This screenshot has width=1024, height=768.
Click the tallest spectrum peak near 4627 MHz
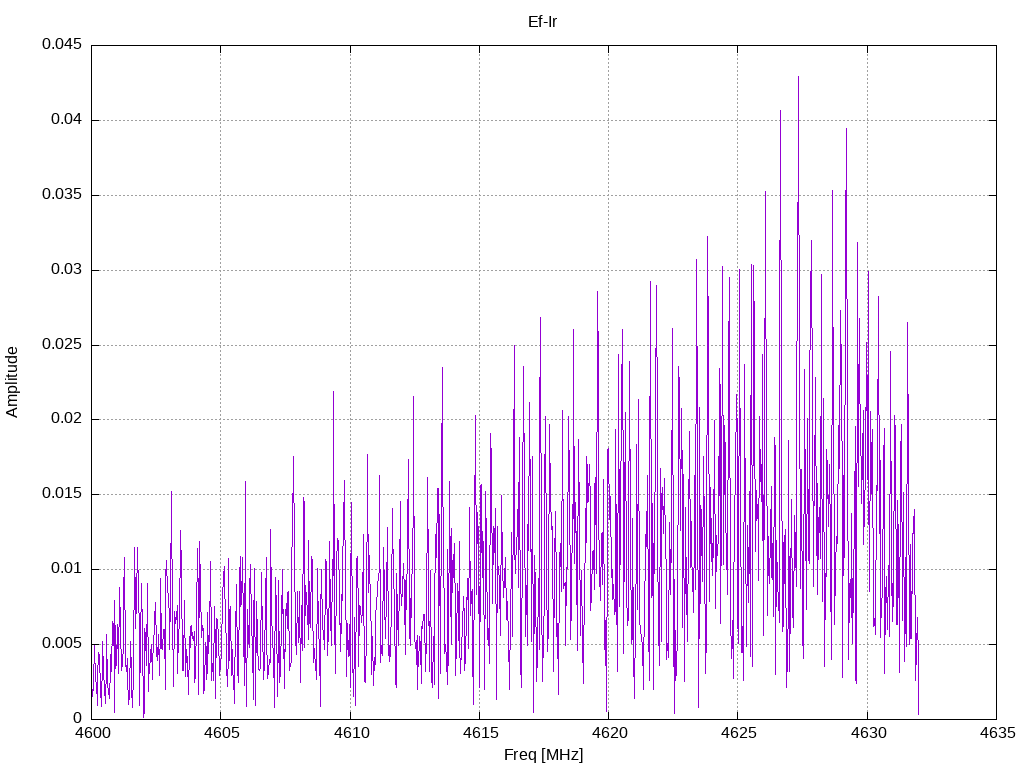(798, 78)
